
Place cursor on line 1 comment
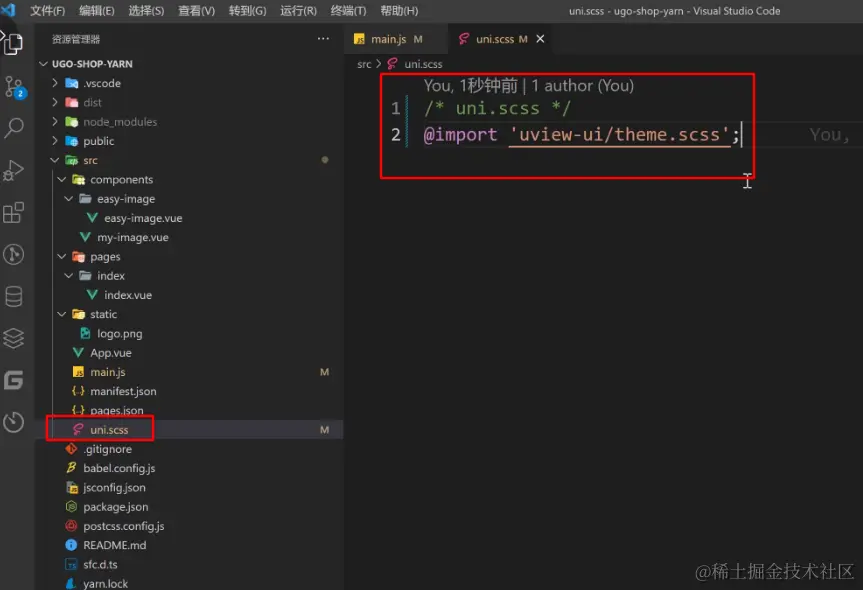(x=497, y=108)
